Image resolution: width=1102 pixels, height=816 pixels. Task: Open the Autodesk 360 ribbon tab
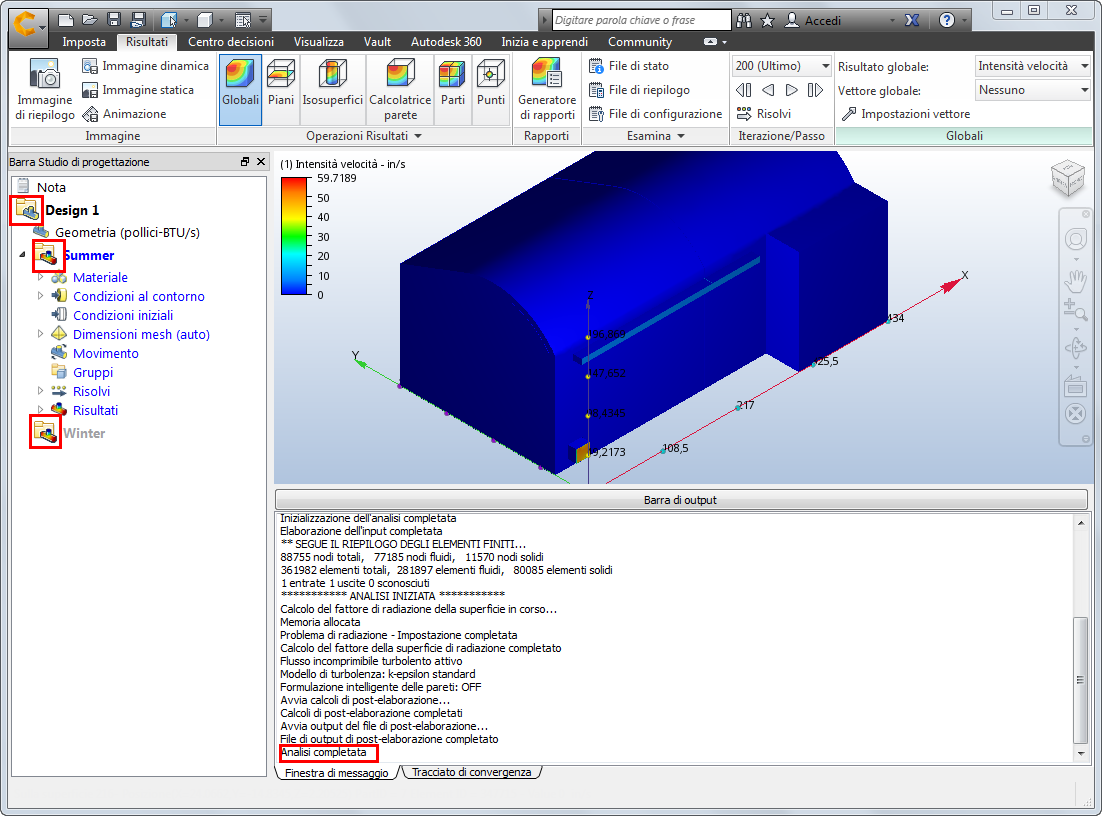[446, 41]
